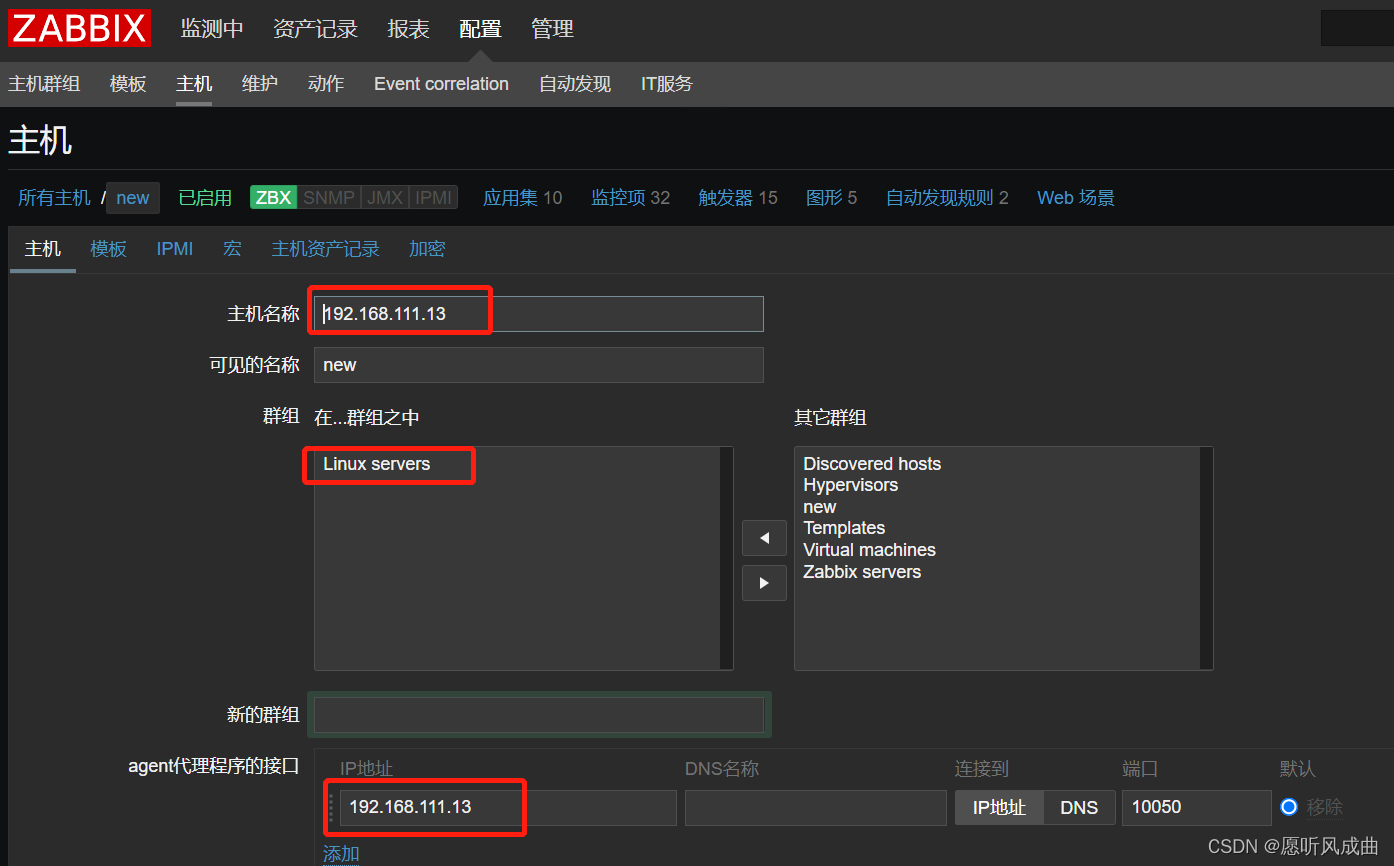This screenshot has width=1394, height=866.
Task: Grab the interface drag handle dots
Action: pos(331,808)
